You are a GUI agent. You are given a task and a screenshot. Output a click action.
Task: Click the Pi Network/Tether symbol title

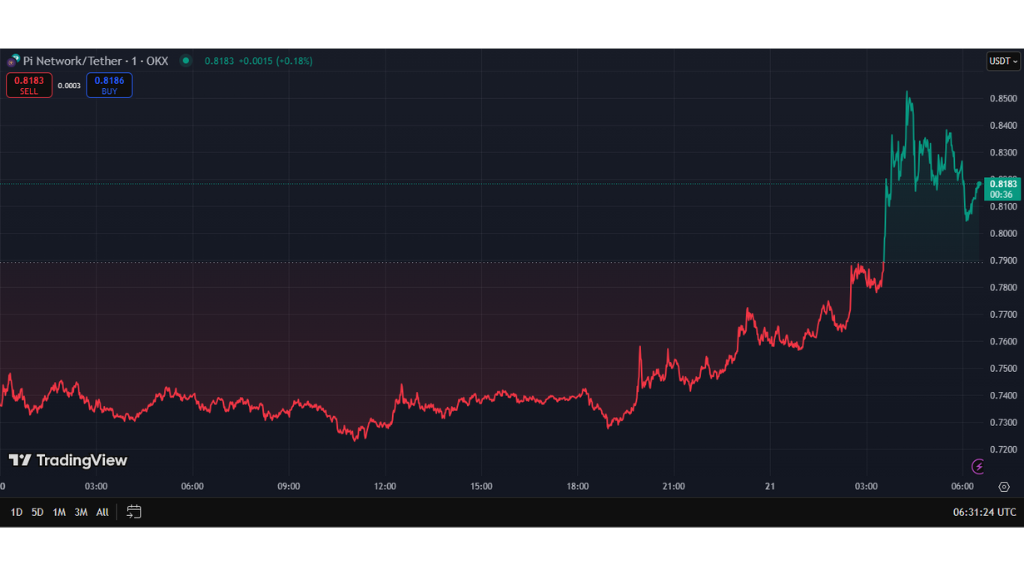coord(95,61)
